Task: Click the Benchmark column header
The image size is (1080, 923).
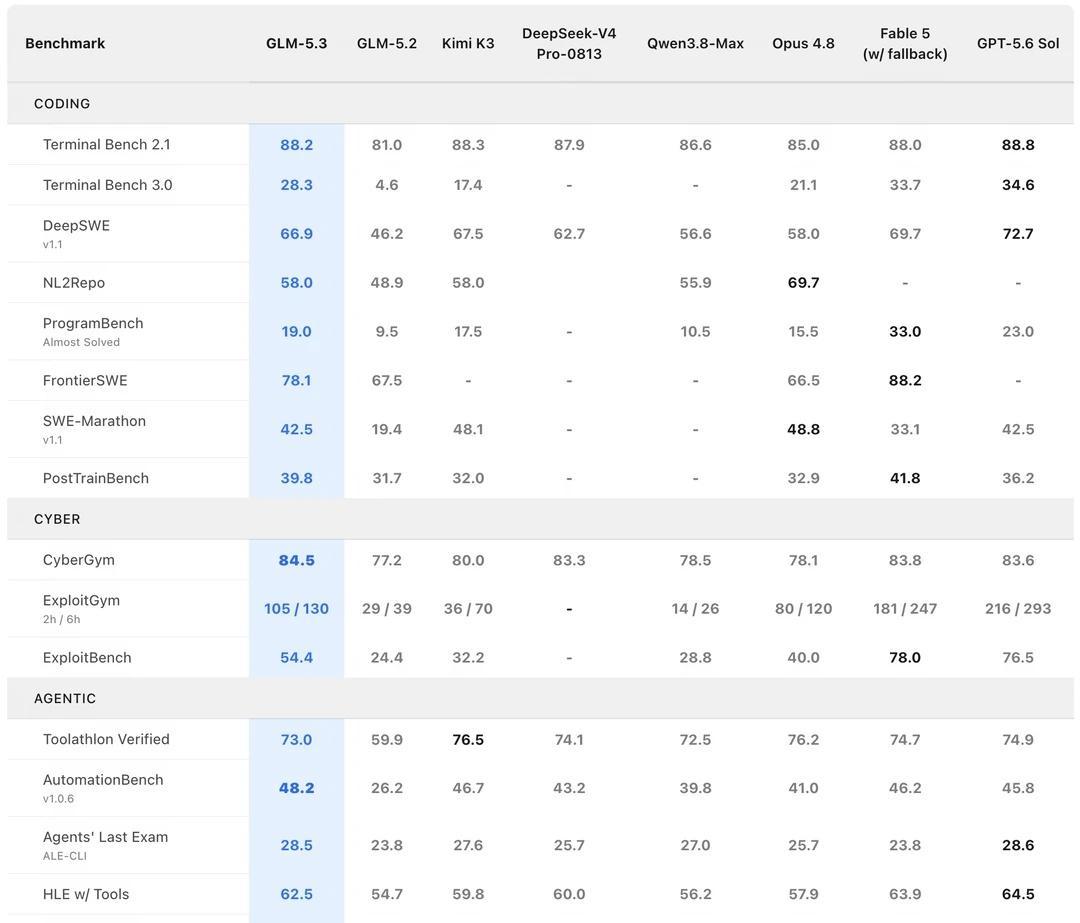Action: click(x=65, y=43)
